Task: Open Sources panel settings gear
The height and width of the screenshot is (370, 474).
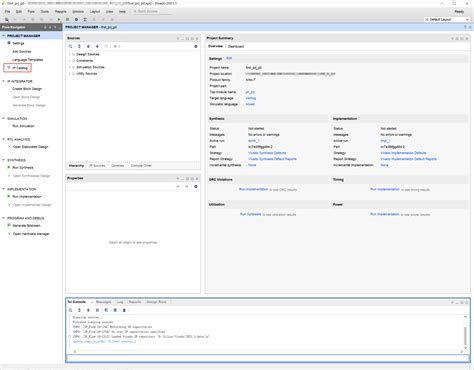Action: point(196,46)
